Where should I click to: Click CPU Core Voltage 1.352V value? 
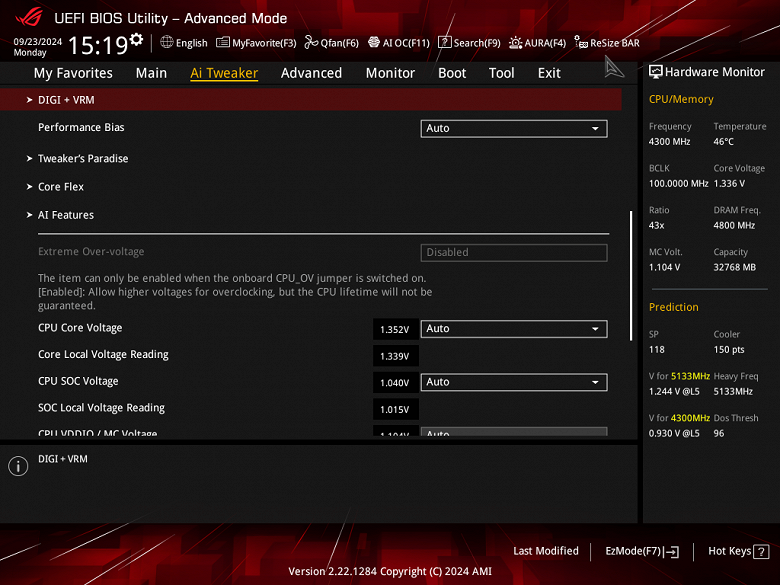395,329
